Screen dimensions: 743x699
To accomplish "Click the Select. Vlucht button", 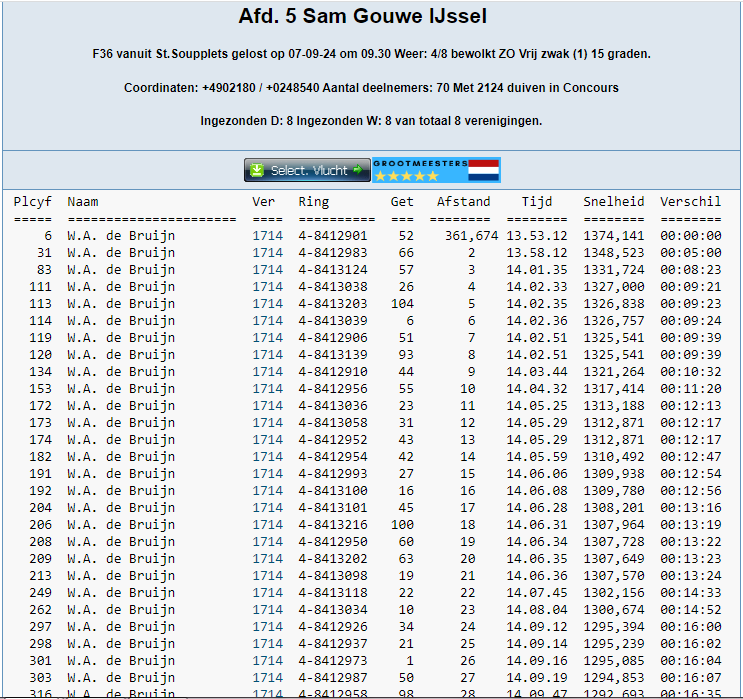I will point(307,170).
